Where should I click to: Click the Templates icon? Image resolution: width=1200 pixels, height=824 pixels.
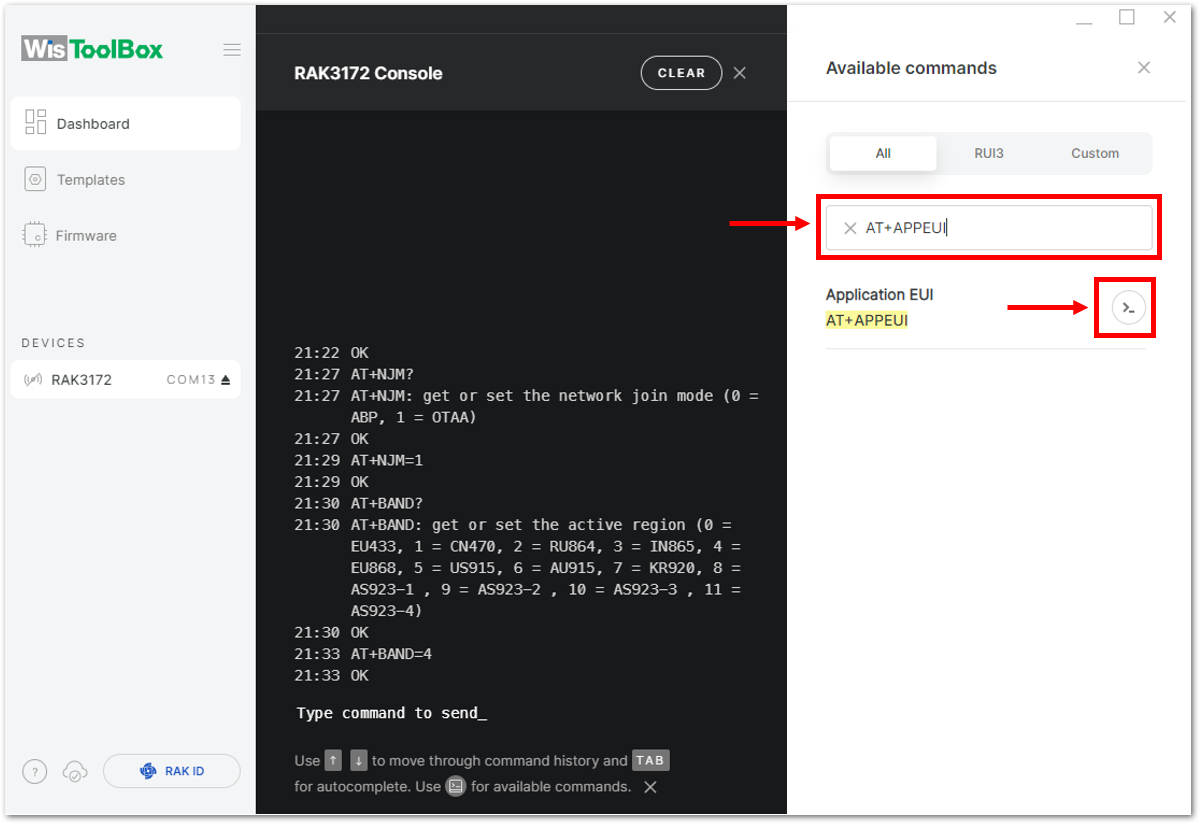tap(36, 180)
